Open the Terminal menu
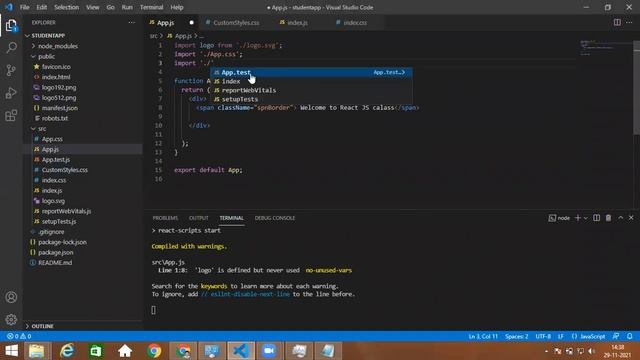 click(151, 7)
